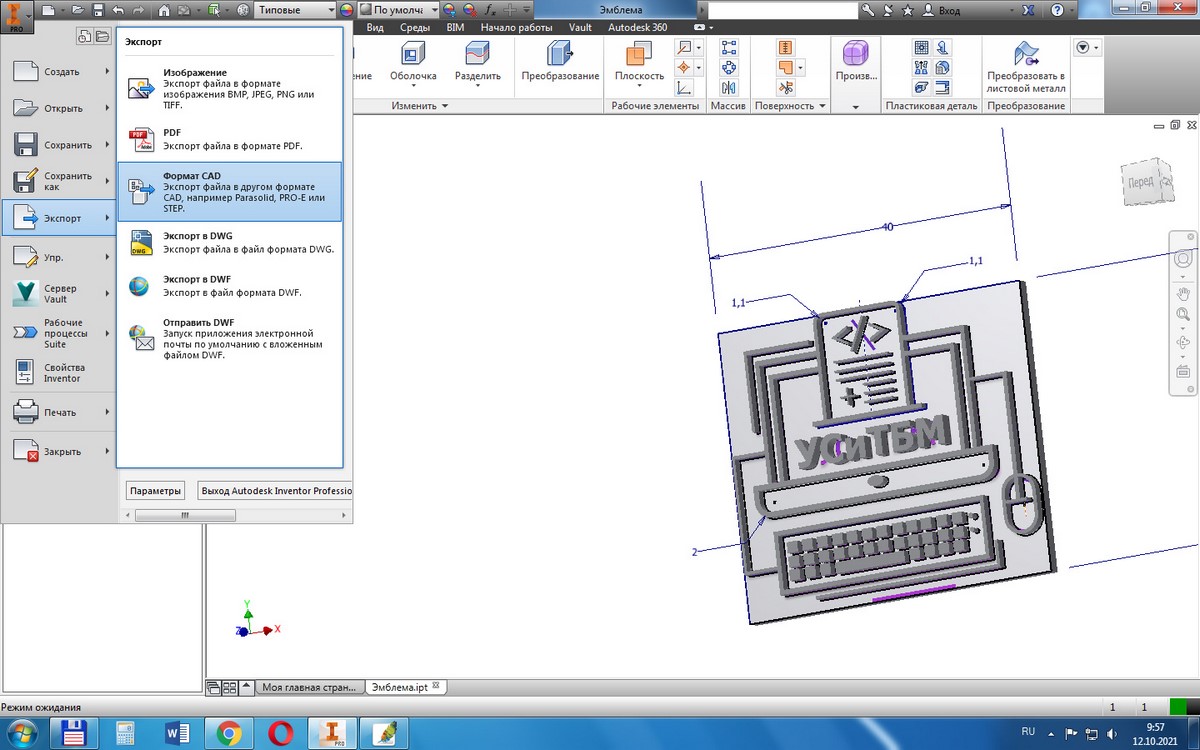This screenshot has width=1200, height=750.
Task: Choose Изображение export option
Action: click(x=229, y=88)
